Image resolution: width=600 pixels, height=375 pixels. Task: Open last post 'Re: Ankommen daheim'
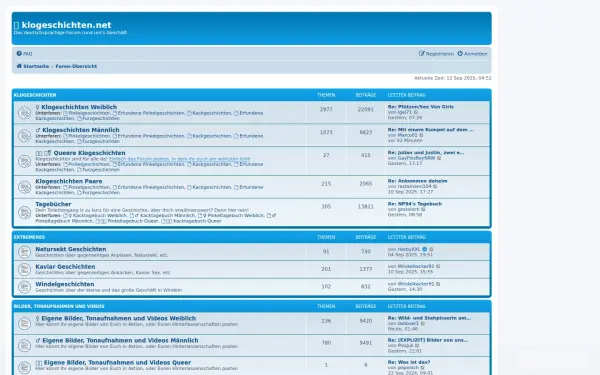coord(417,181)
